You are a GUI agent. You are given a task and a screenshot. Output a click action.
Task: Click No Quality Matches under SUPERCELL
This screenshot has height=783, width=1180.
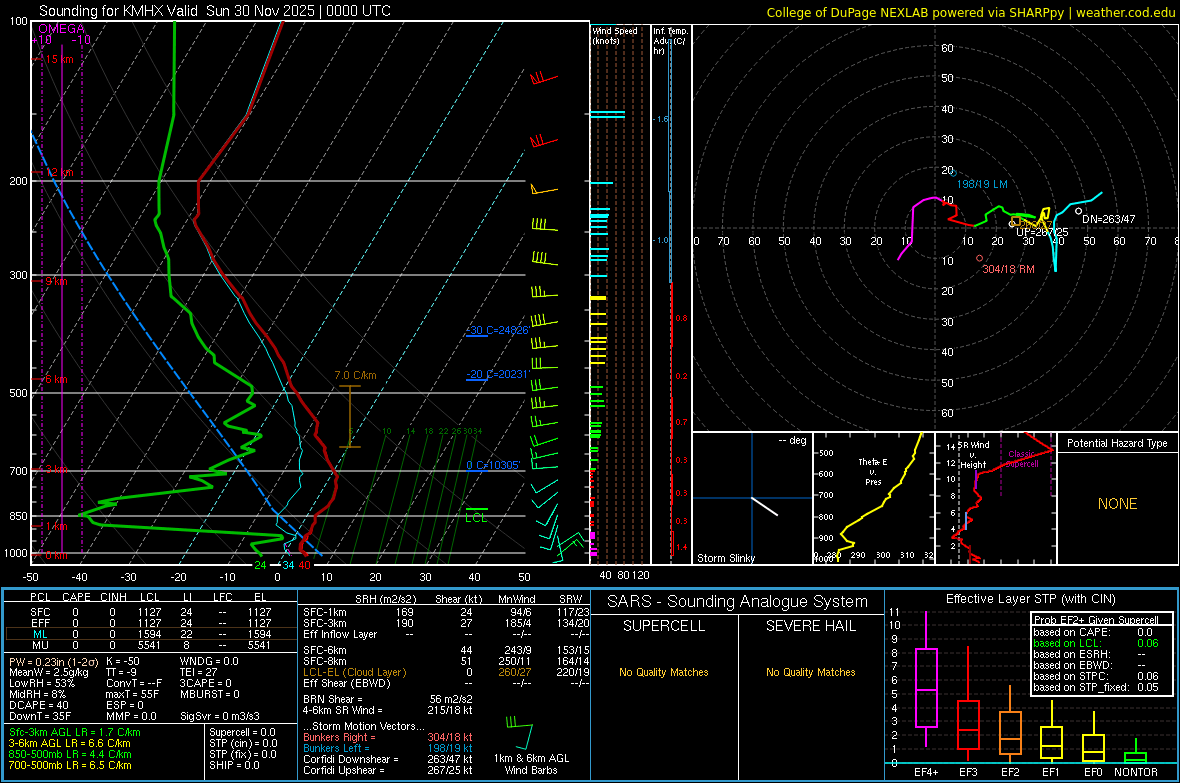click(x=664, y=672)
